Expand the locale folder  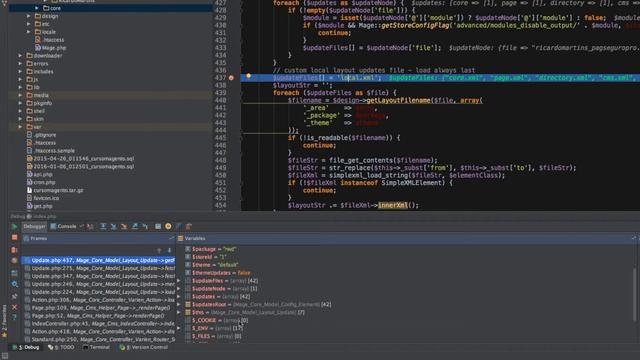pyautogui.click(x=29, y=32)
